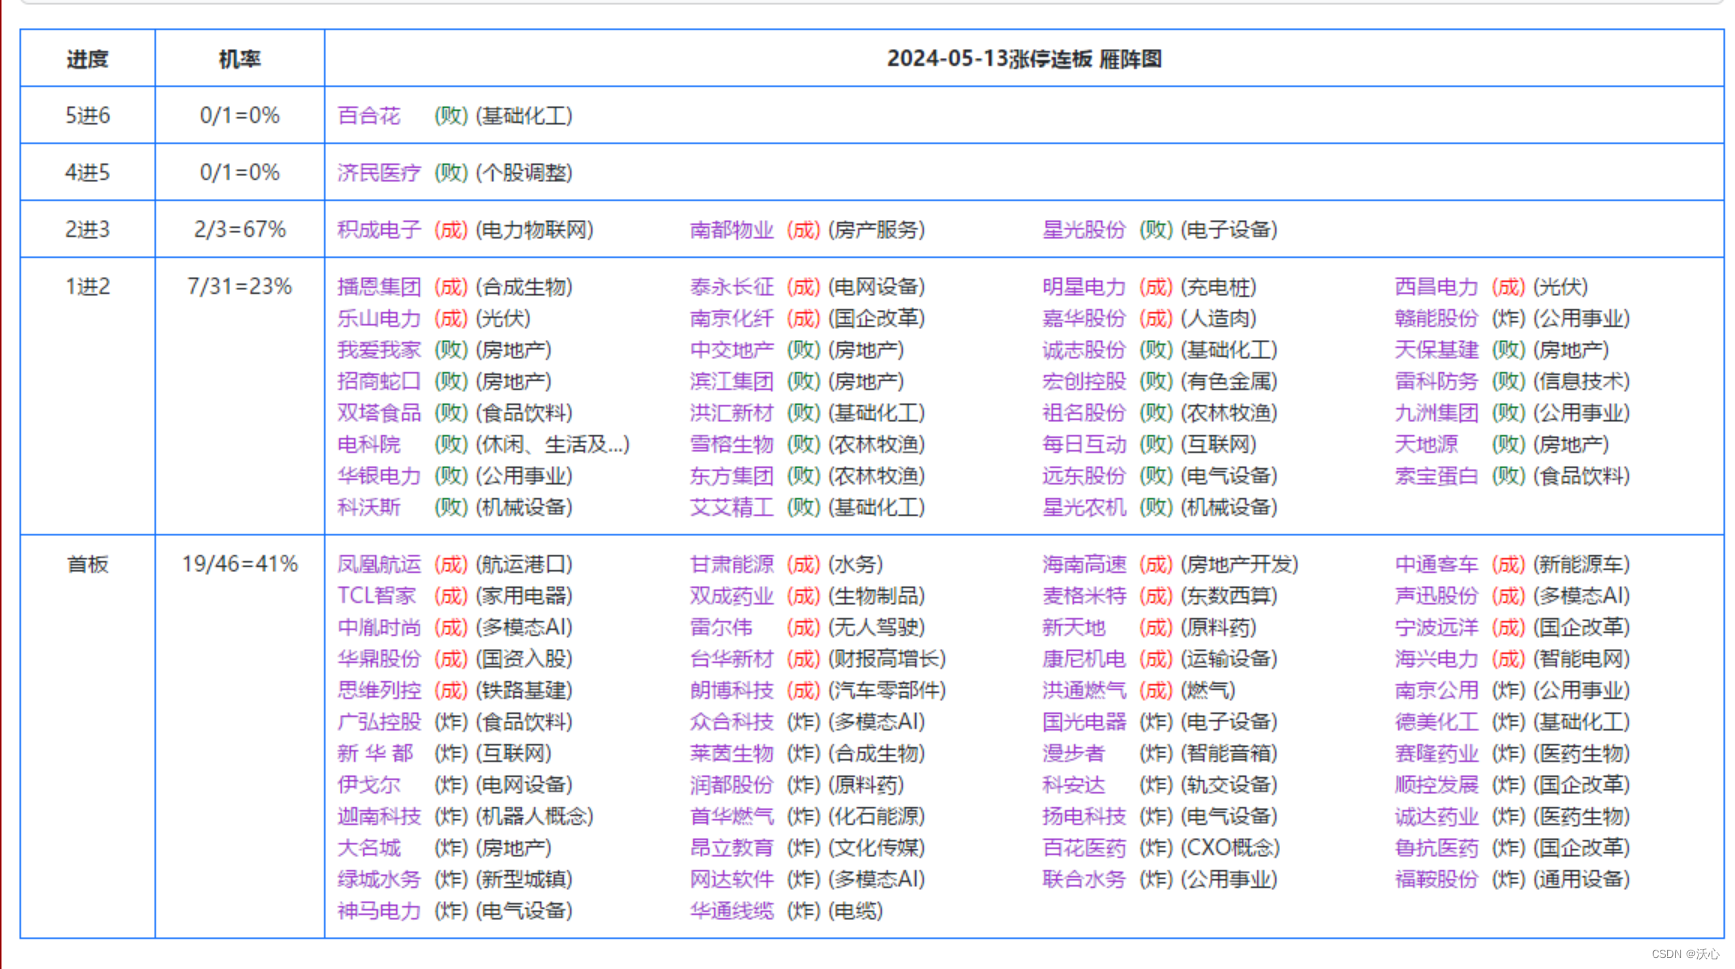The height and width of the screenshot is (969, 1735).
Task: Select the 雷尔伟 stock link
Action: tap(721, 627)
